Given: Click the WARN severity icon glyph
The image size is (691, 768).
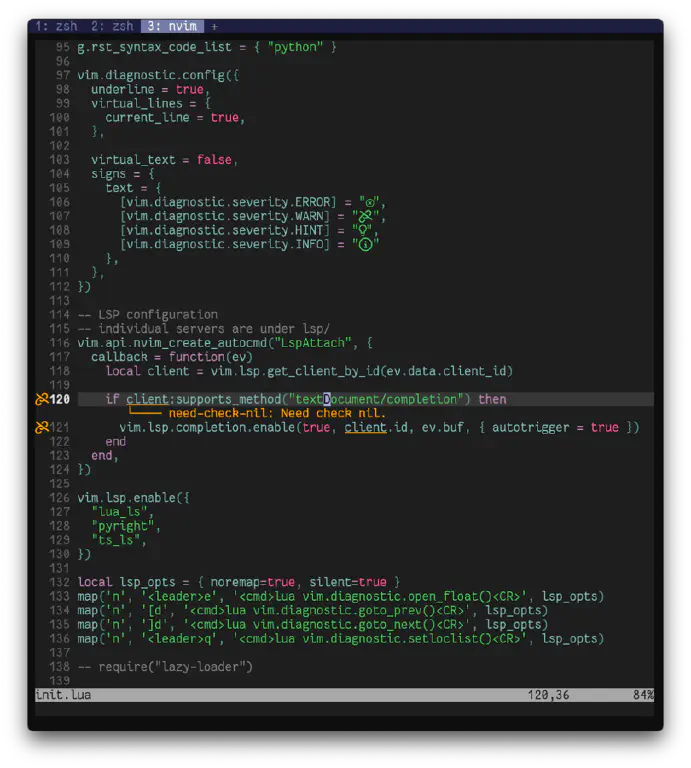Looking at the screenshot, I should 367,216.
